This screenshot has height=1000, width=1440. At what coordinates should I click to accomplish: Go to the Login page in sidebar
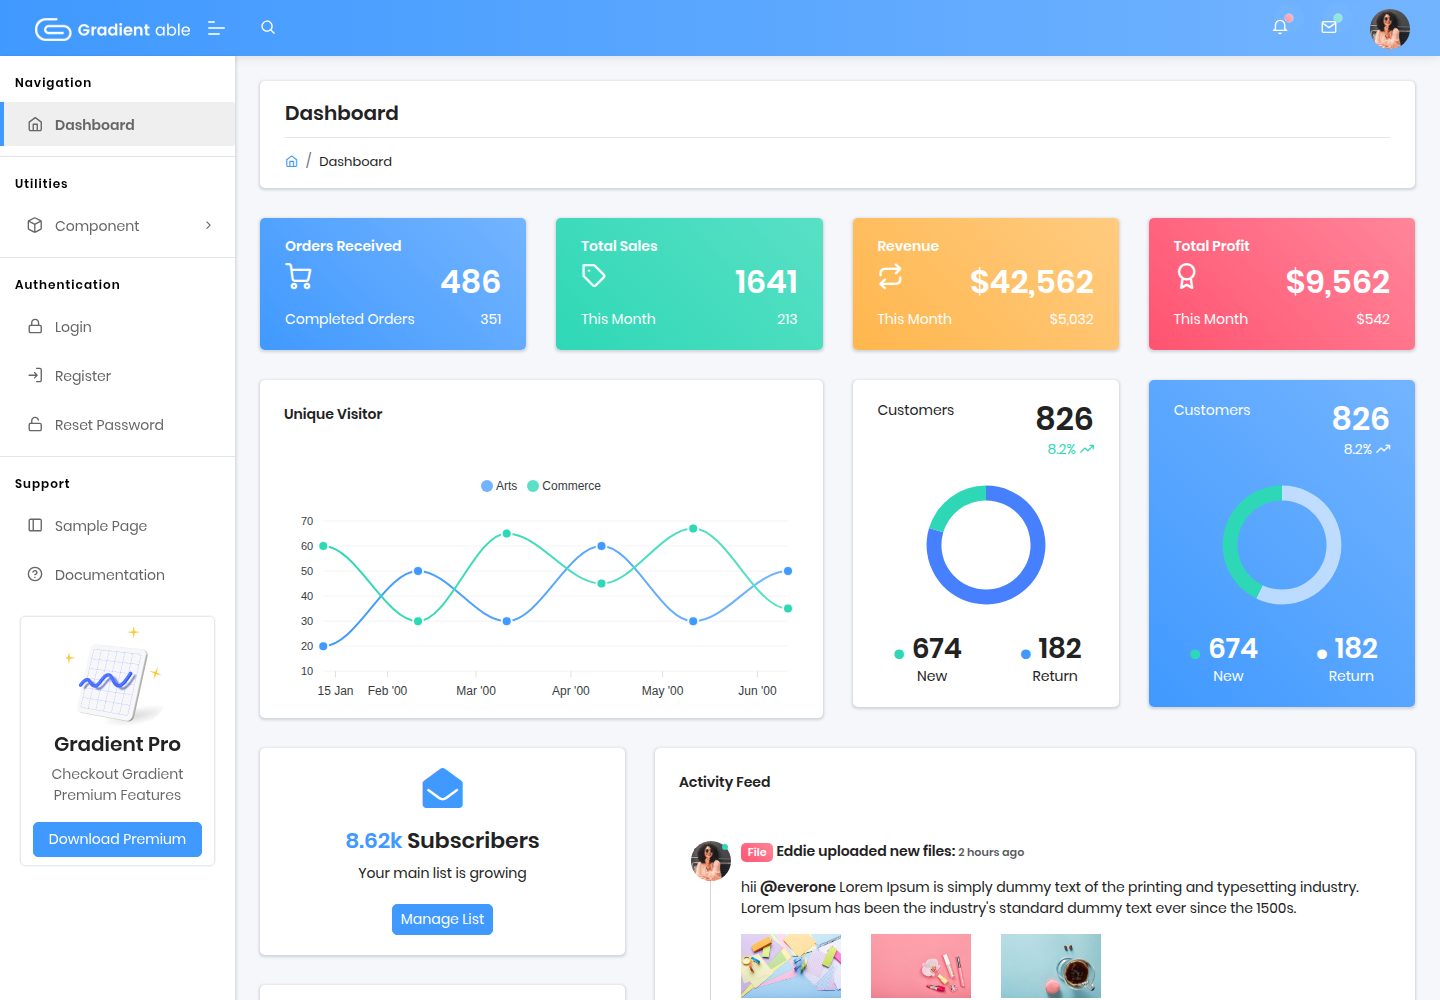118,326
